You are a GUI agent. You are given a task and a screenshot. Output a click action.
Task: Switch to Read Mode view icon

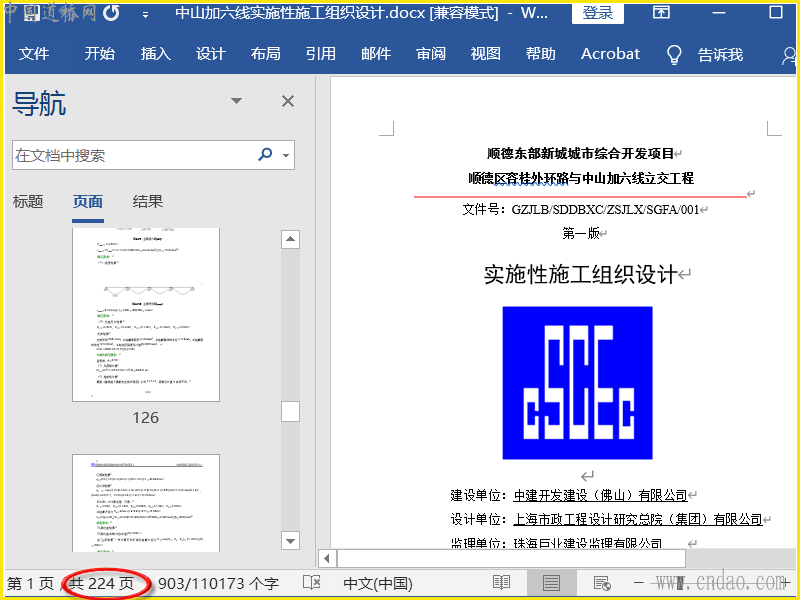pyautogui.click(x=502, y=582)
